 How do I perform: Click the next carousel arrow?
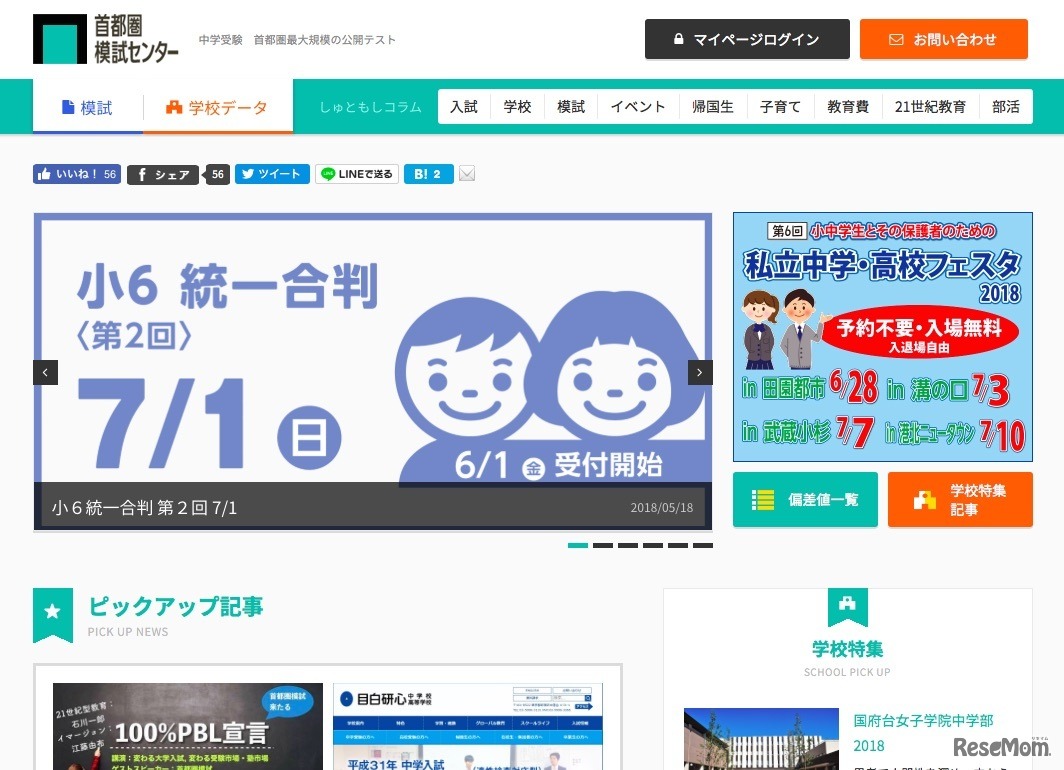tap(699, 371)
